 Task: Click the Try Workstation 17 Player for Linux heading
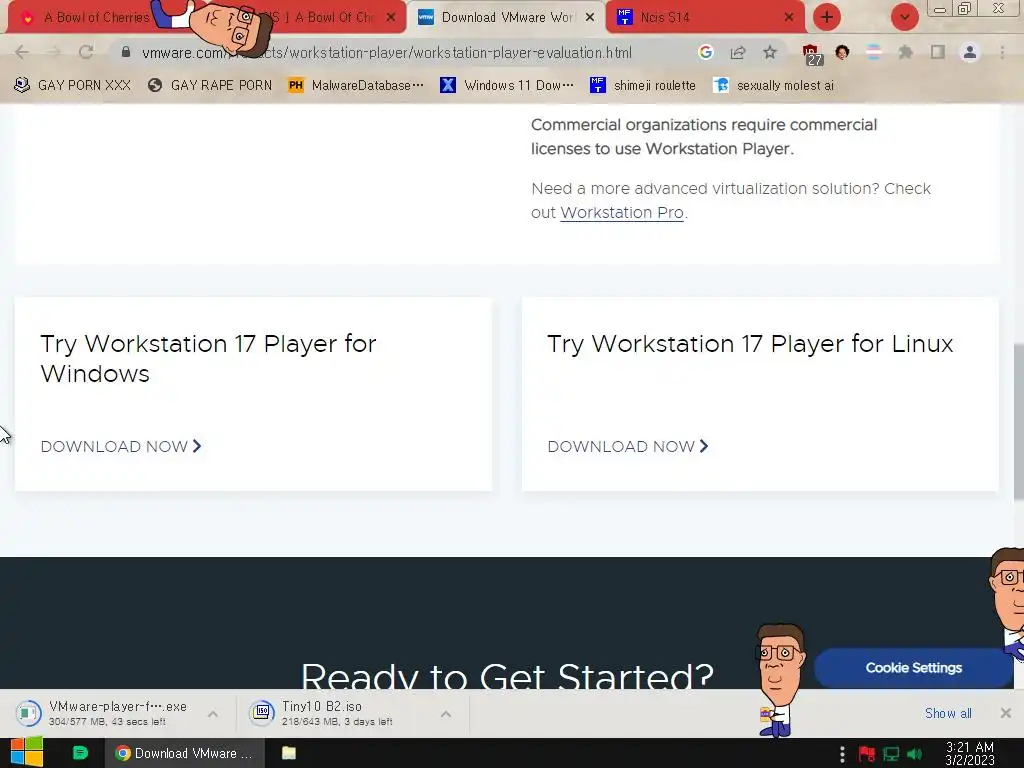tap(750, 344)
